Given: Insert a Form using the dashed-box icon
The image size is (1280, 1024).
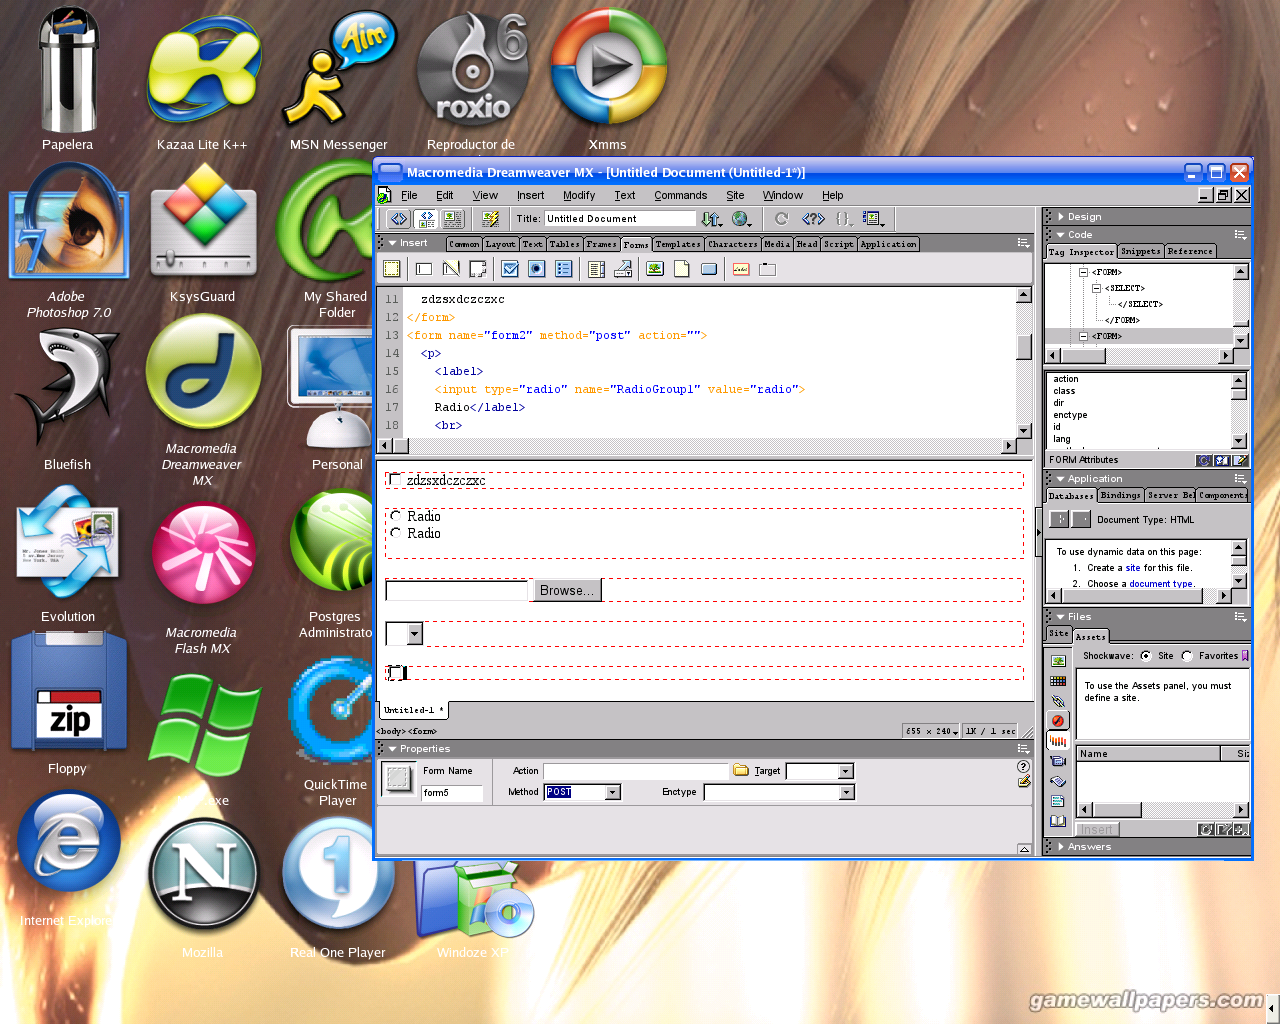Looking at the screenshot, I should tap(391, 268).
